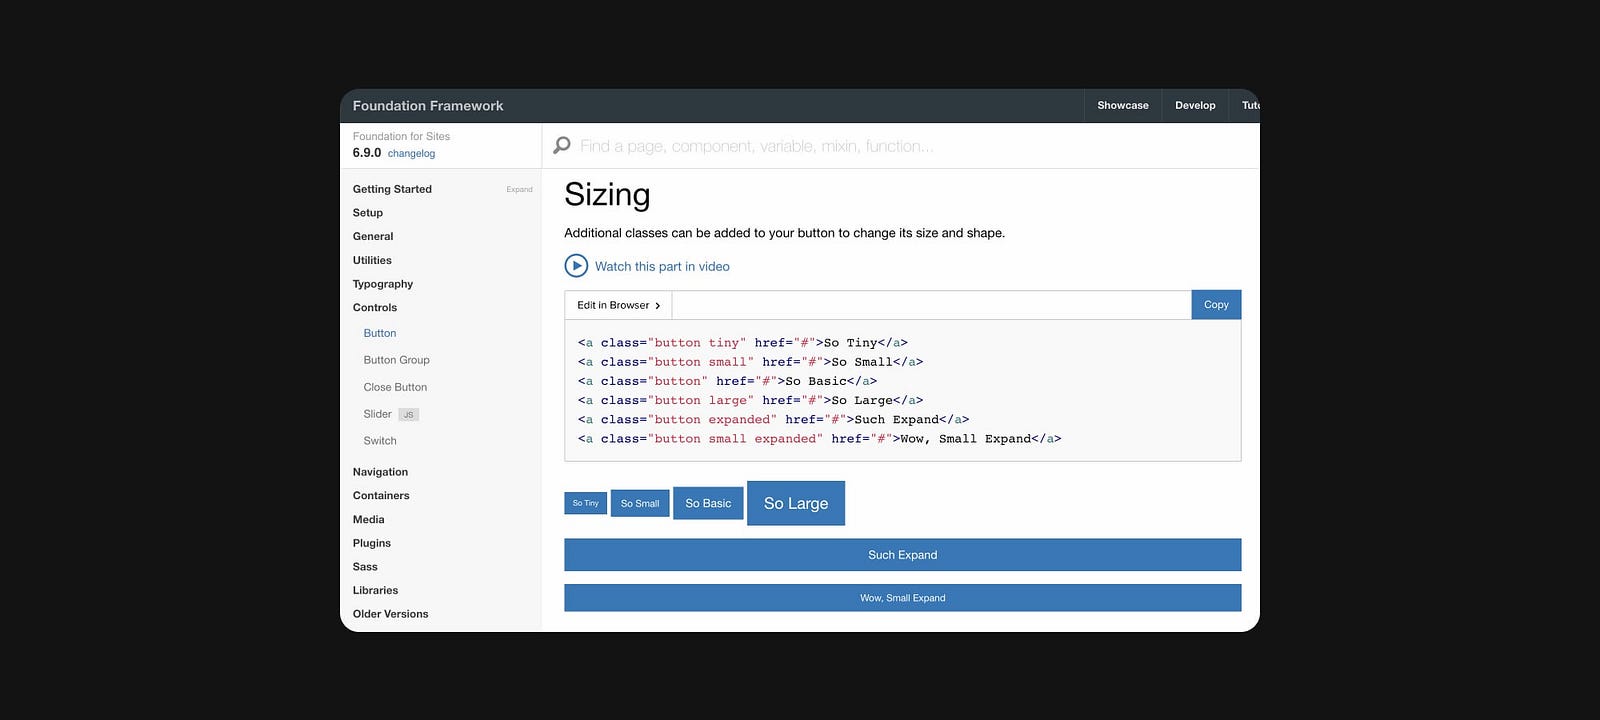Expand the Plugins sidebar section
Image resolution: width=1600 pixels, height=720 pixels.
click(x=372, y=544)
